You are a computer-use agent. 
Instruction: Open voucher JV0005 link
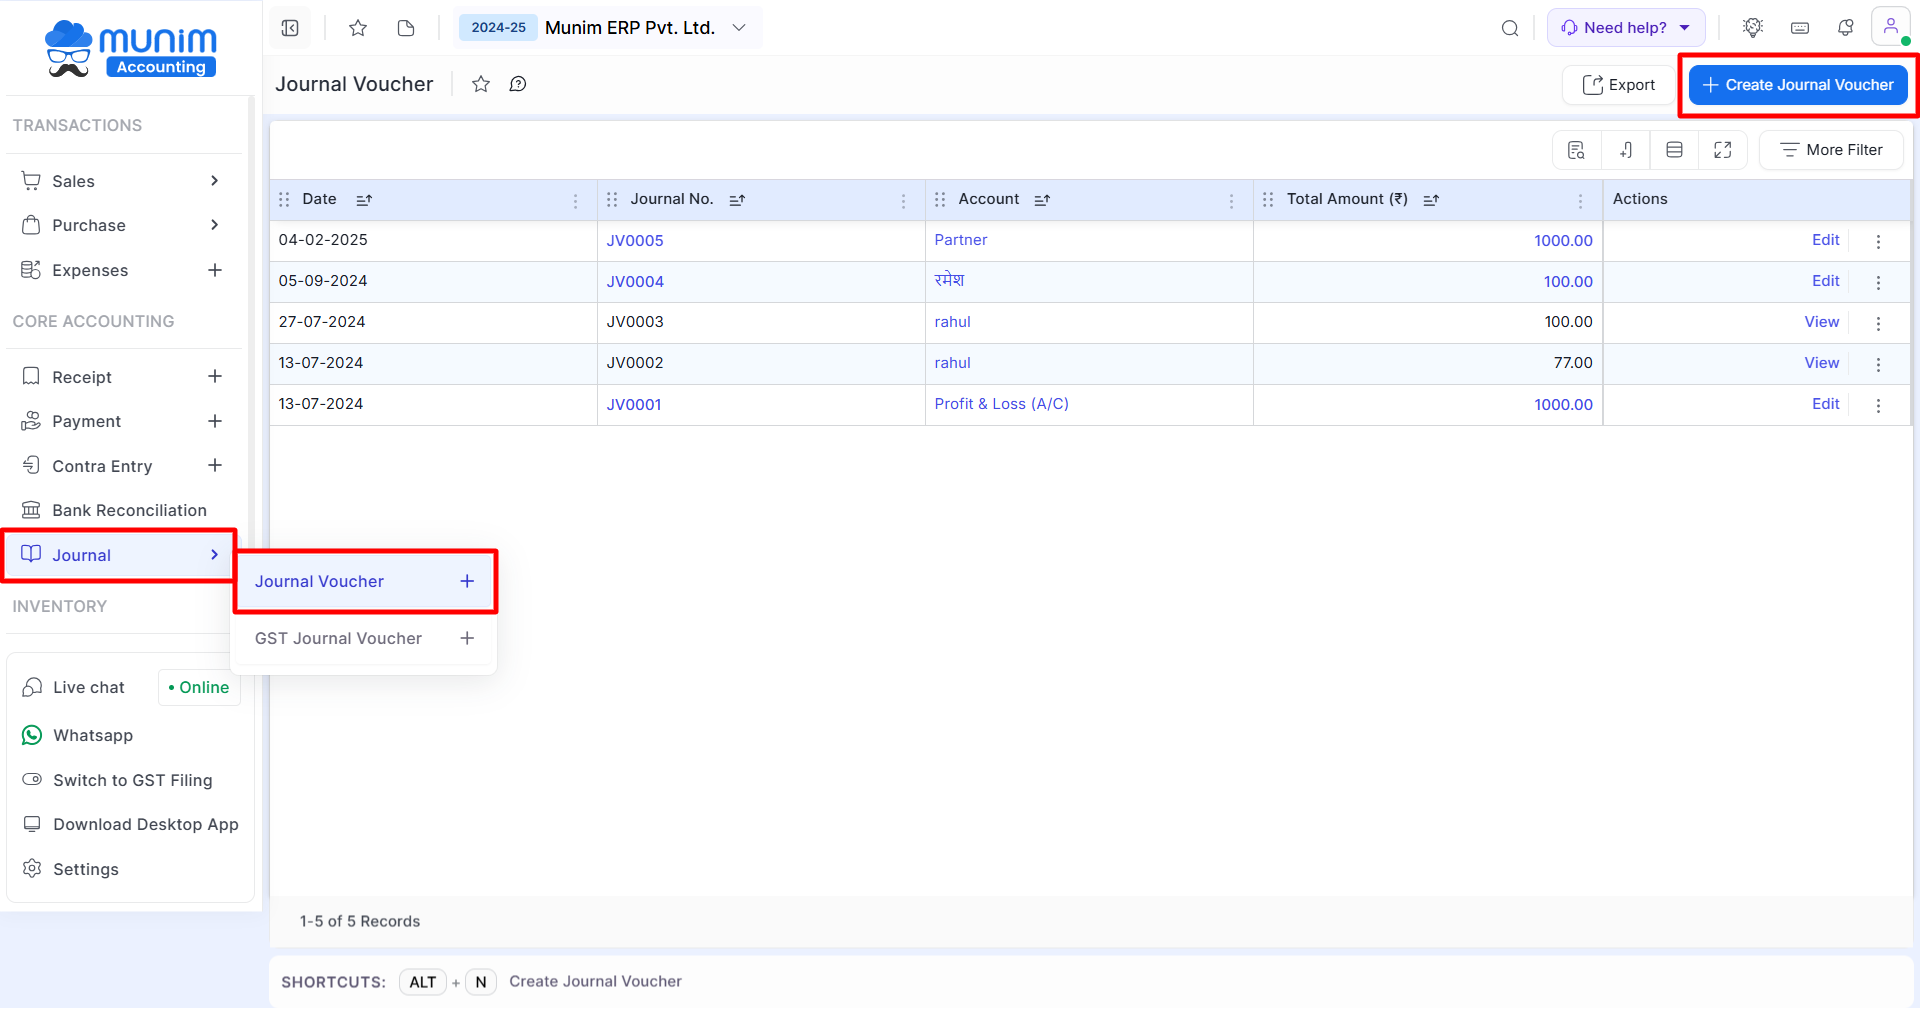(x=635, y=240)
